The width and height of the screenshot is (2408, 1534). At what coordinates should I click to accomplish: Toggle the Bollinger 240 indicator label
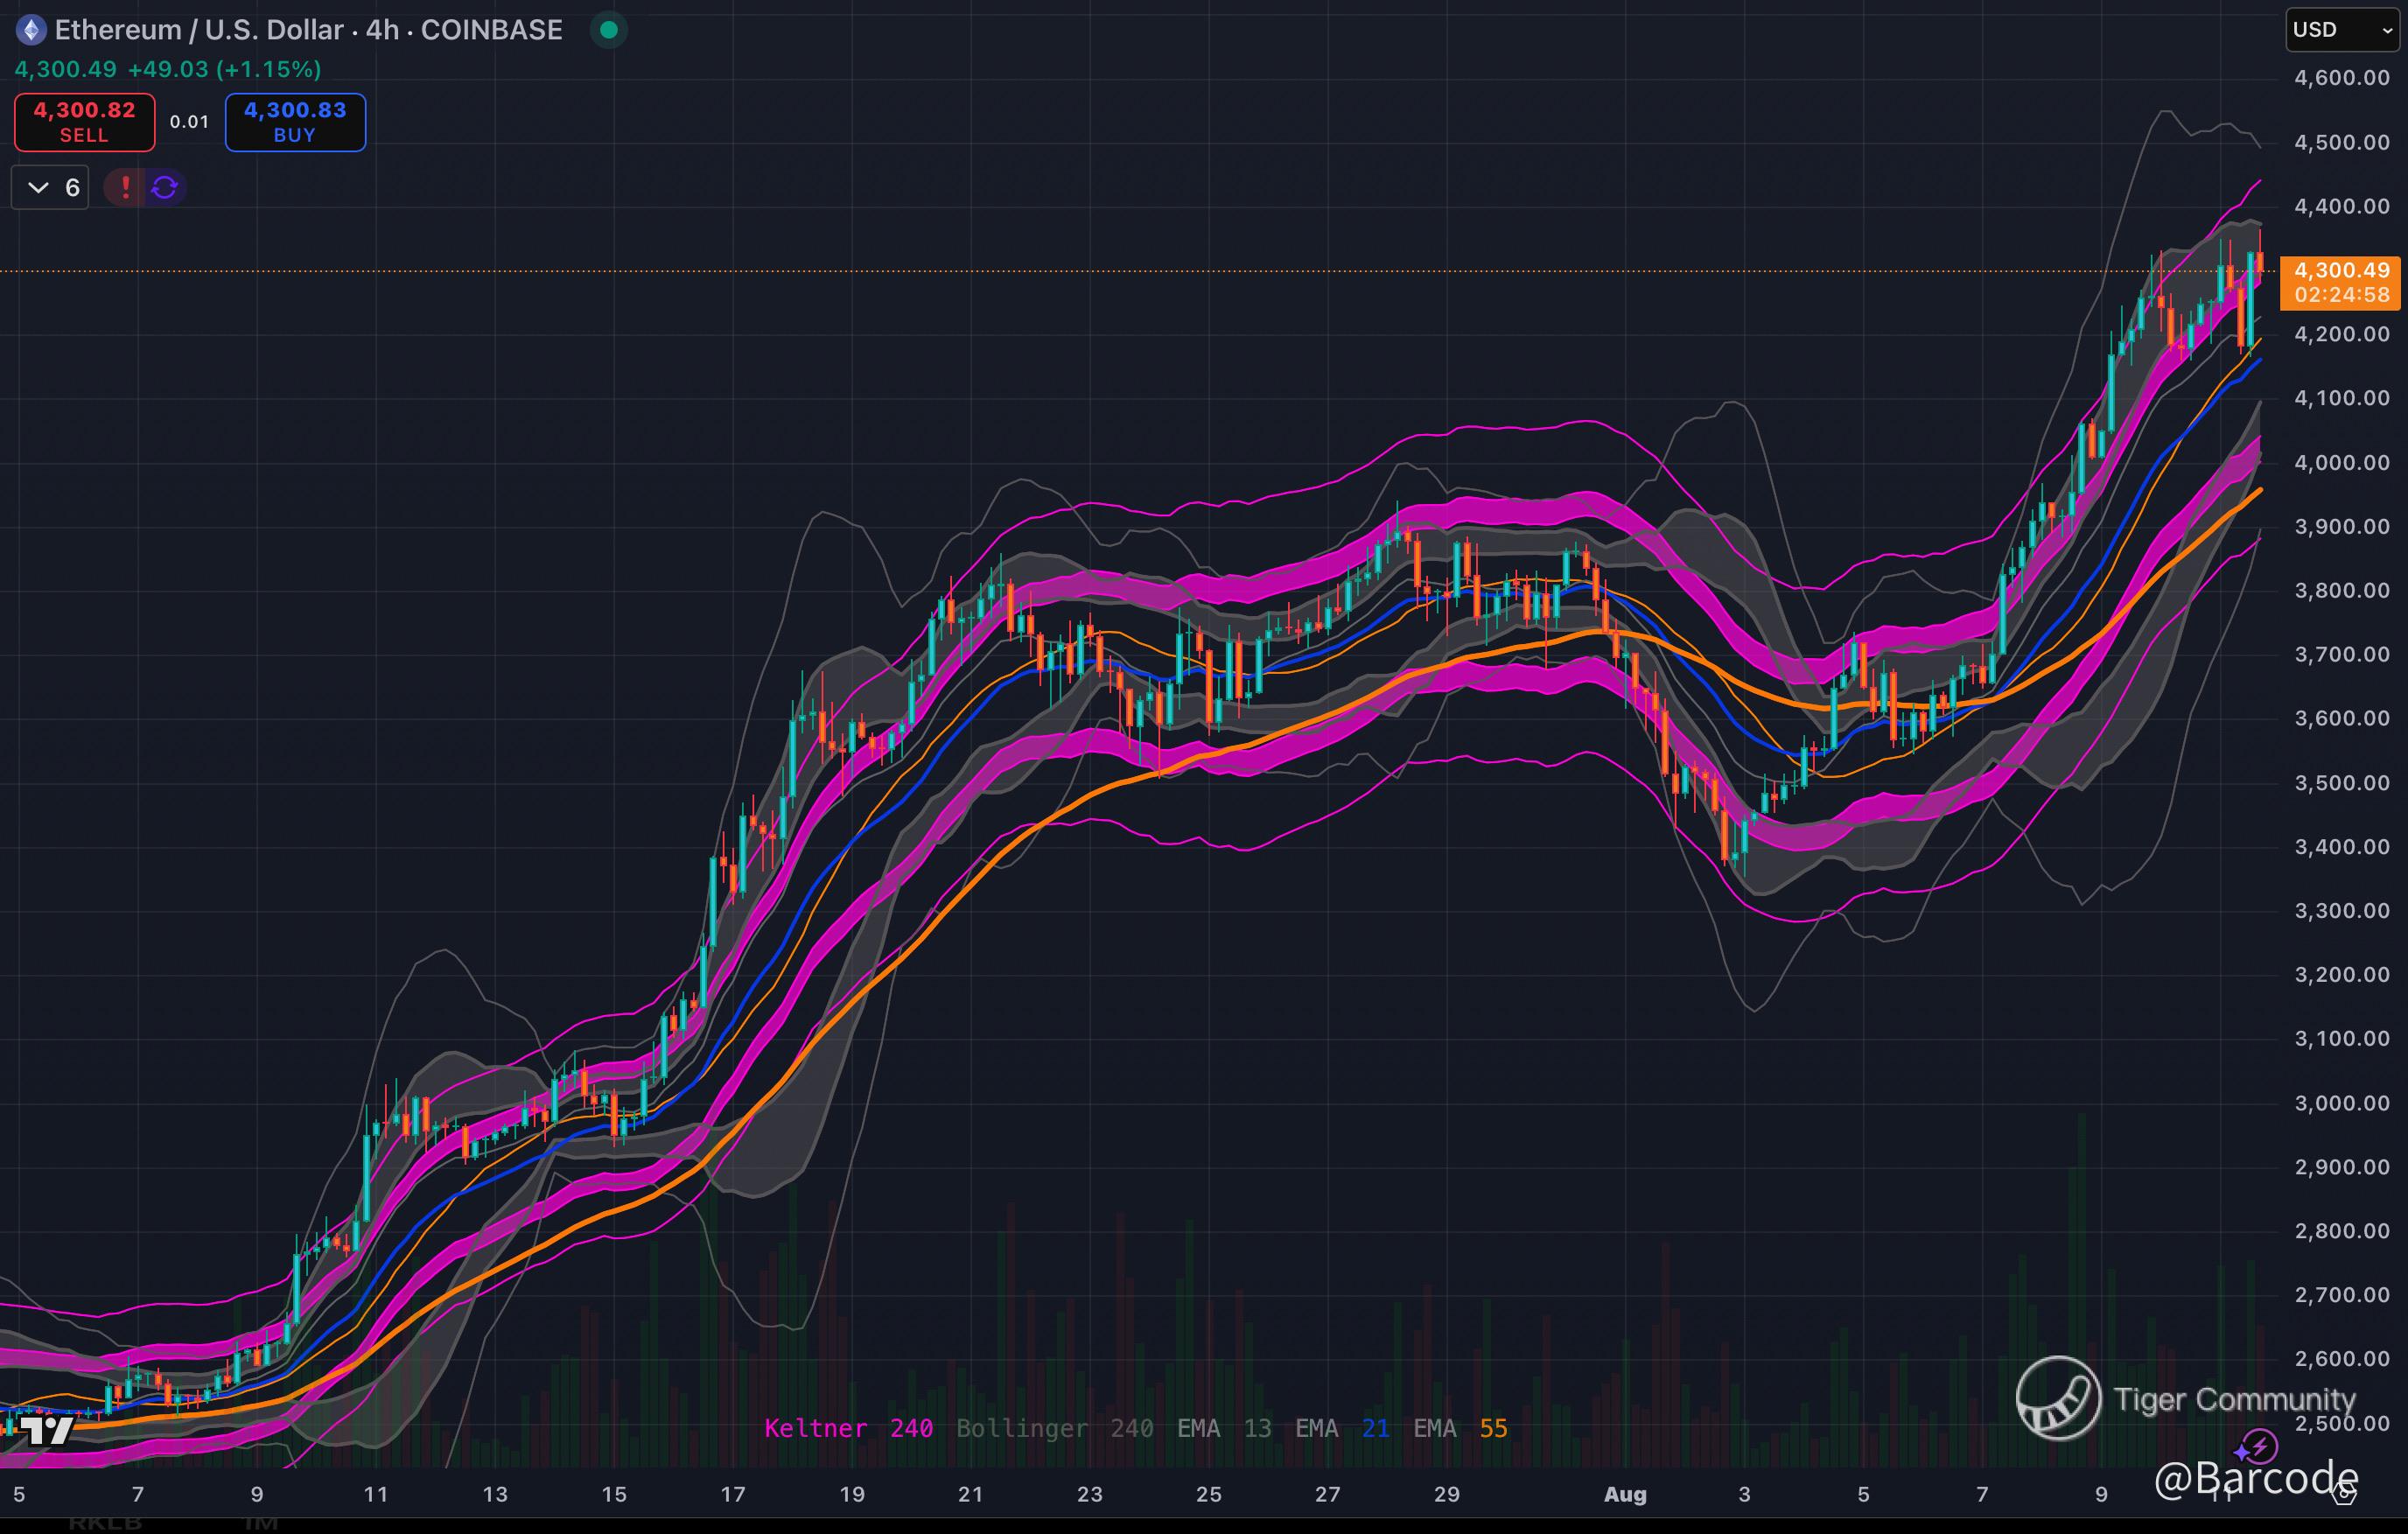tap(1054, 1428)
